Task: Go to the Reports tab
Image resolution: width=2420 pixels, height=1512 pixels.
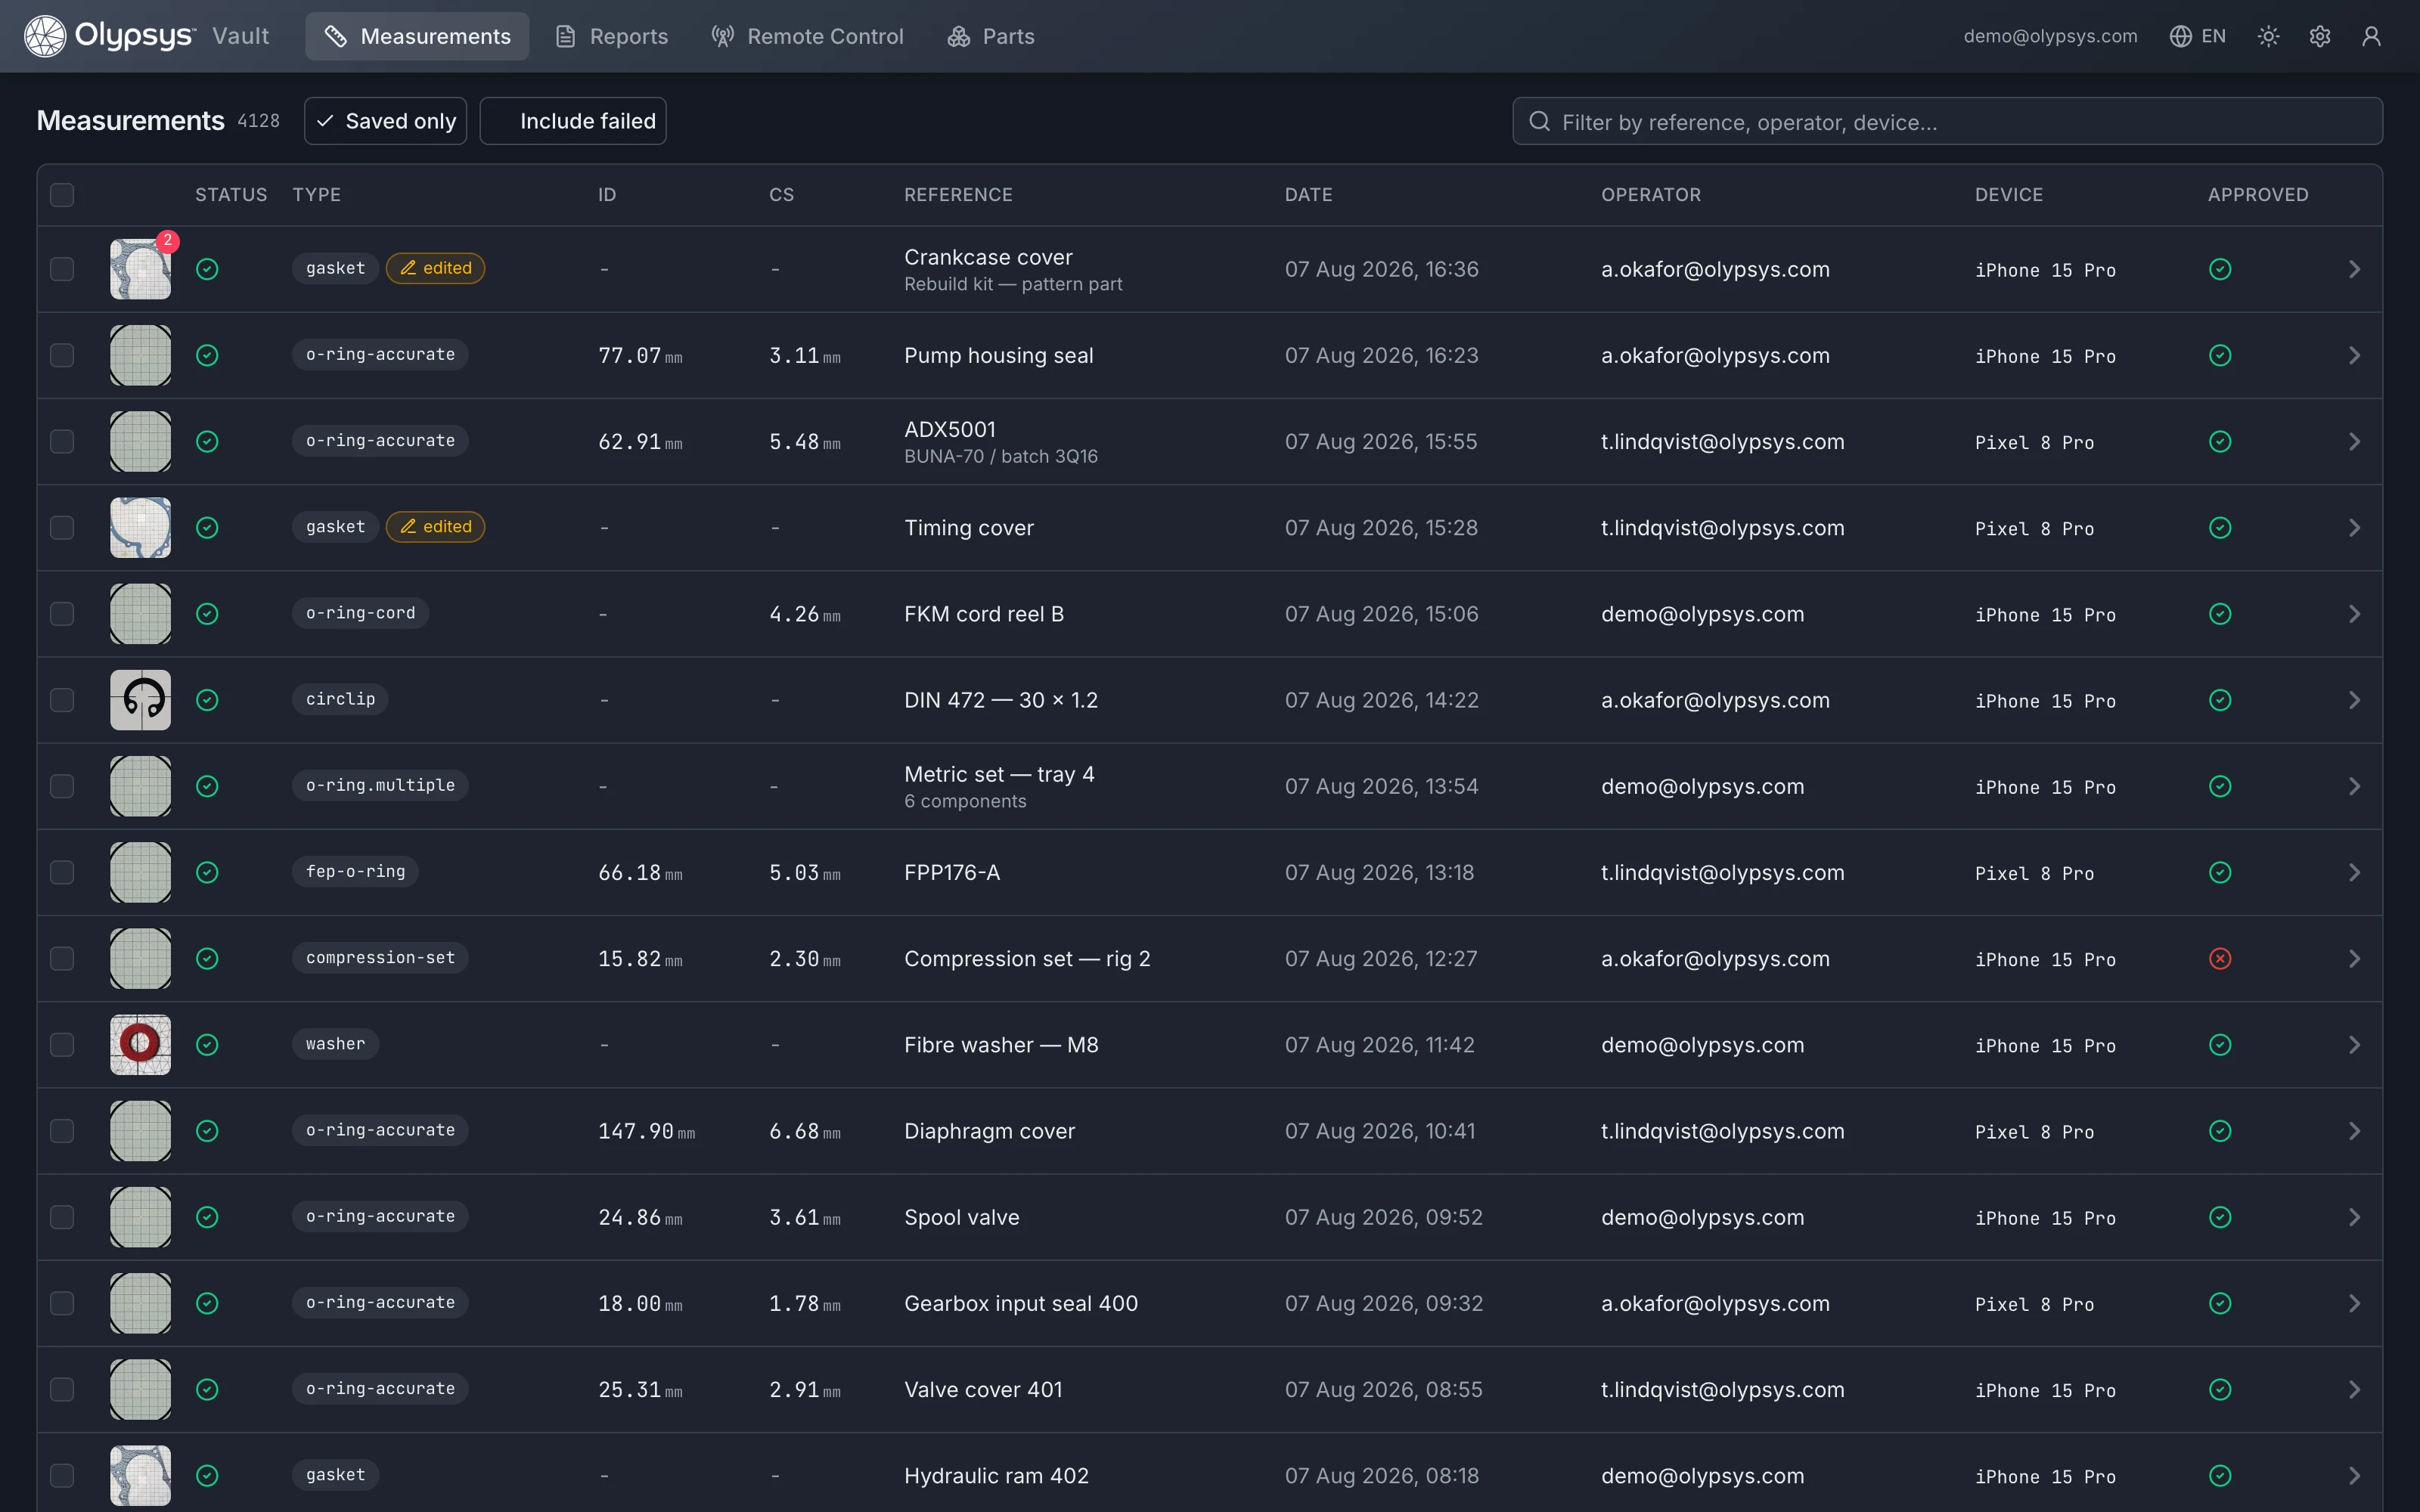Action: coord(612,36)
